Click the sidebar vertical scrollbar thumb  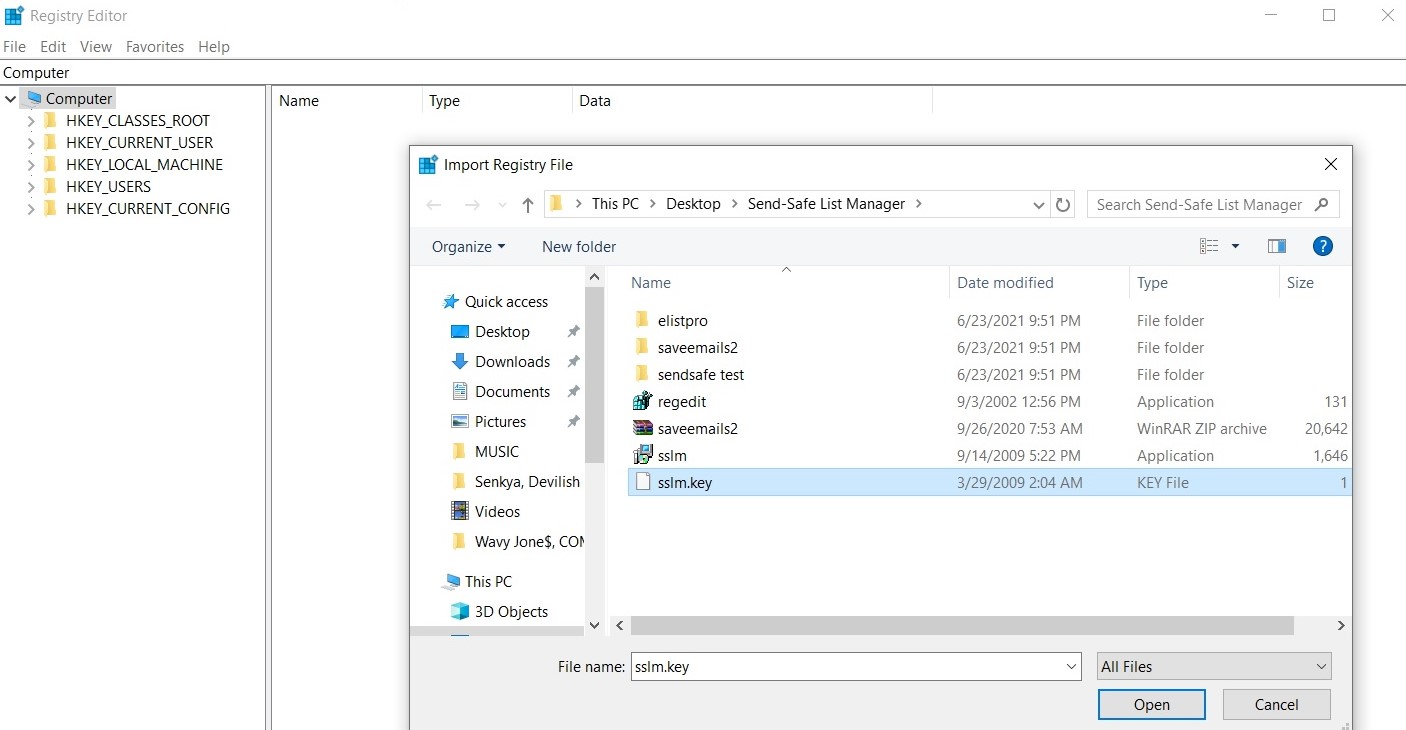pyautogui.click(x=593, y=376)
